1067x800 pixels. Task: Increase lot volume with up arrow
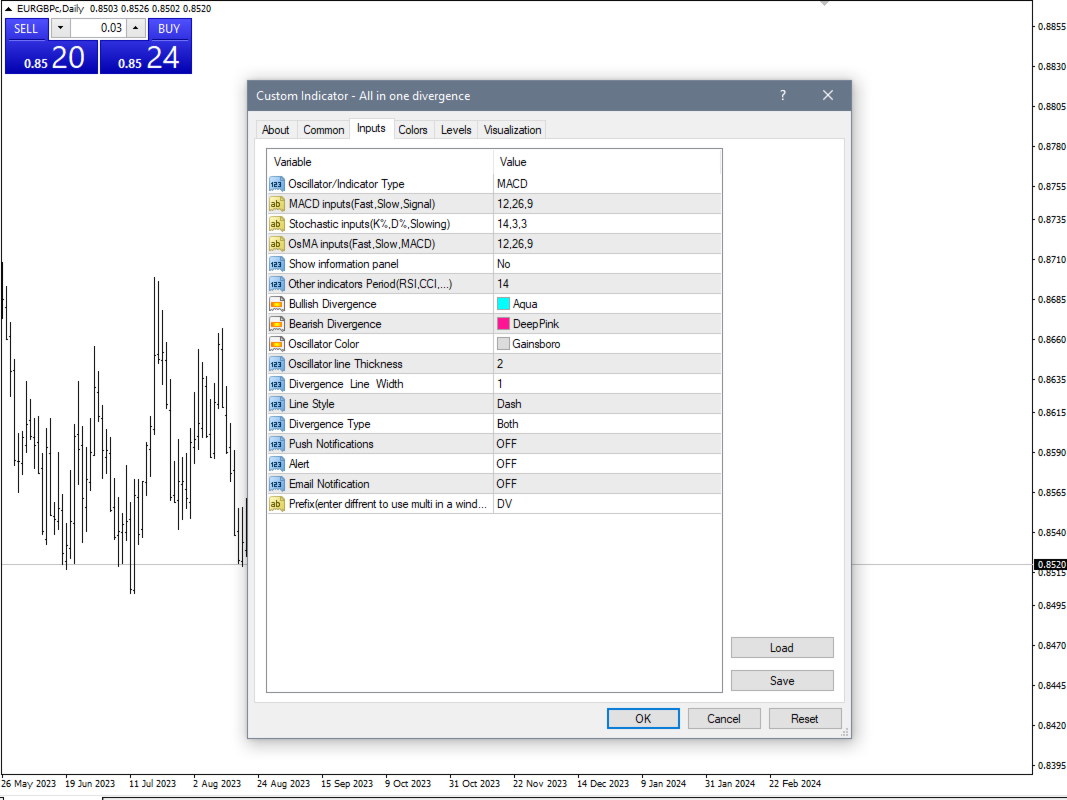coord(135,28)
